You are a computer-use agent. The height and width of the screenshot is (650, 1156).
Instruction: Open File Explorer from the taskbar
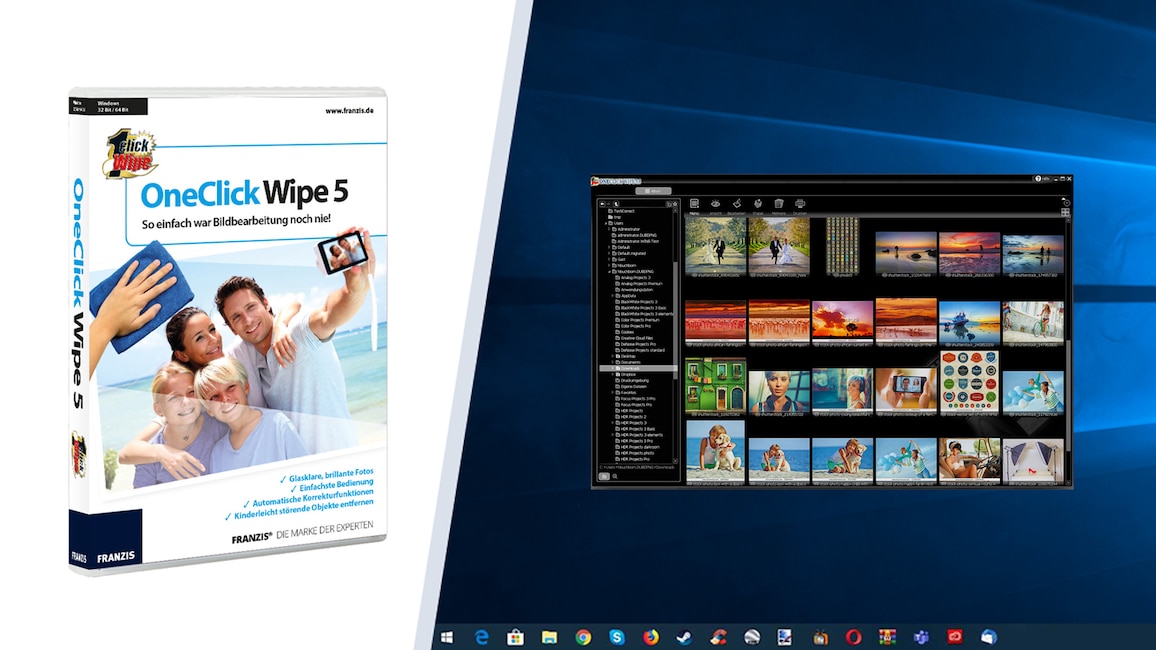[549, 637]
